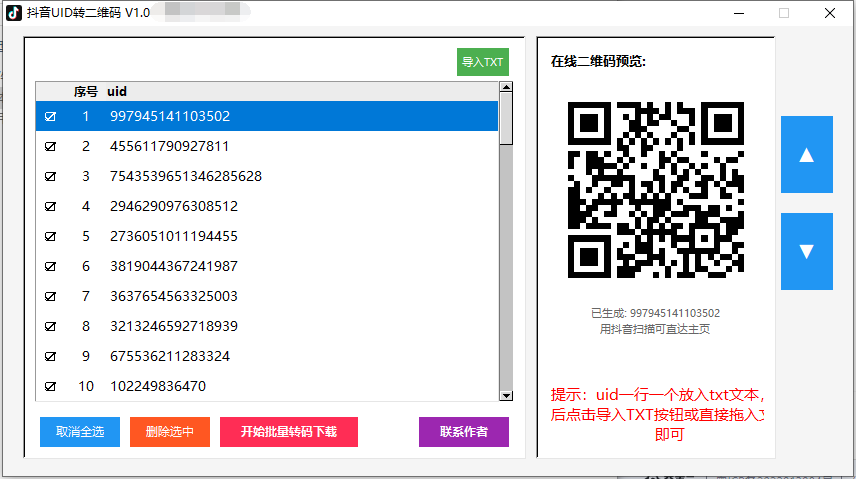856x479 pixels.
Task: Select uid text 997945141103502 in list
Action: click(x=170, y=116)
